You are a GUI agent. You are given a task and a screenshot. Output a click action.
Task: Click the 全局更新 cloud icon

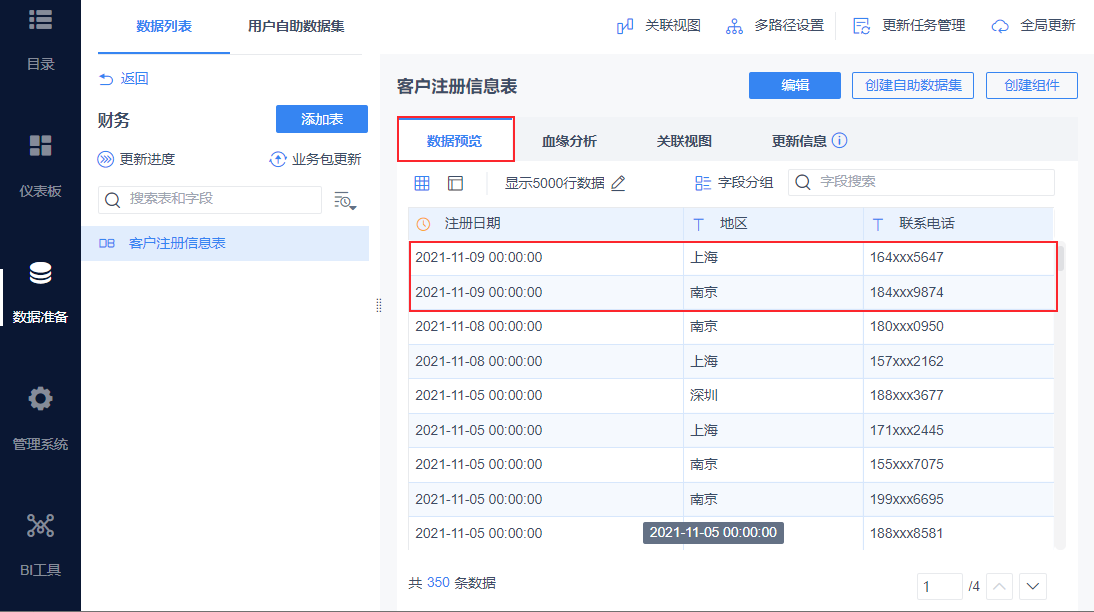coord(1000,27)
